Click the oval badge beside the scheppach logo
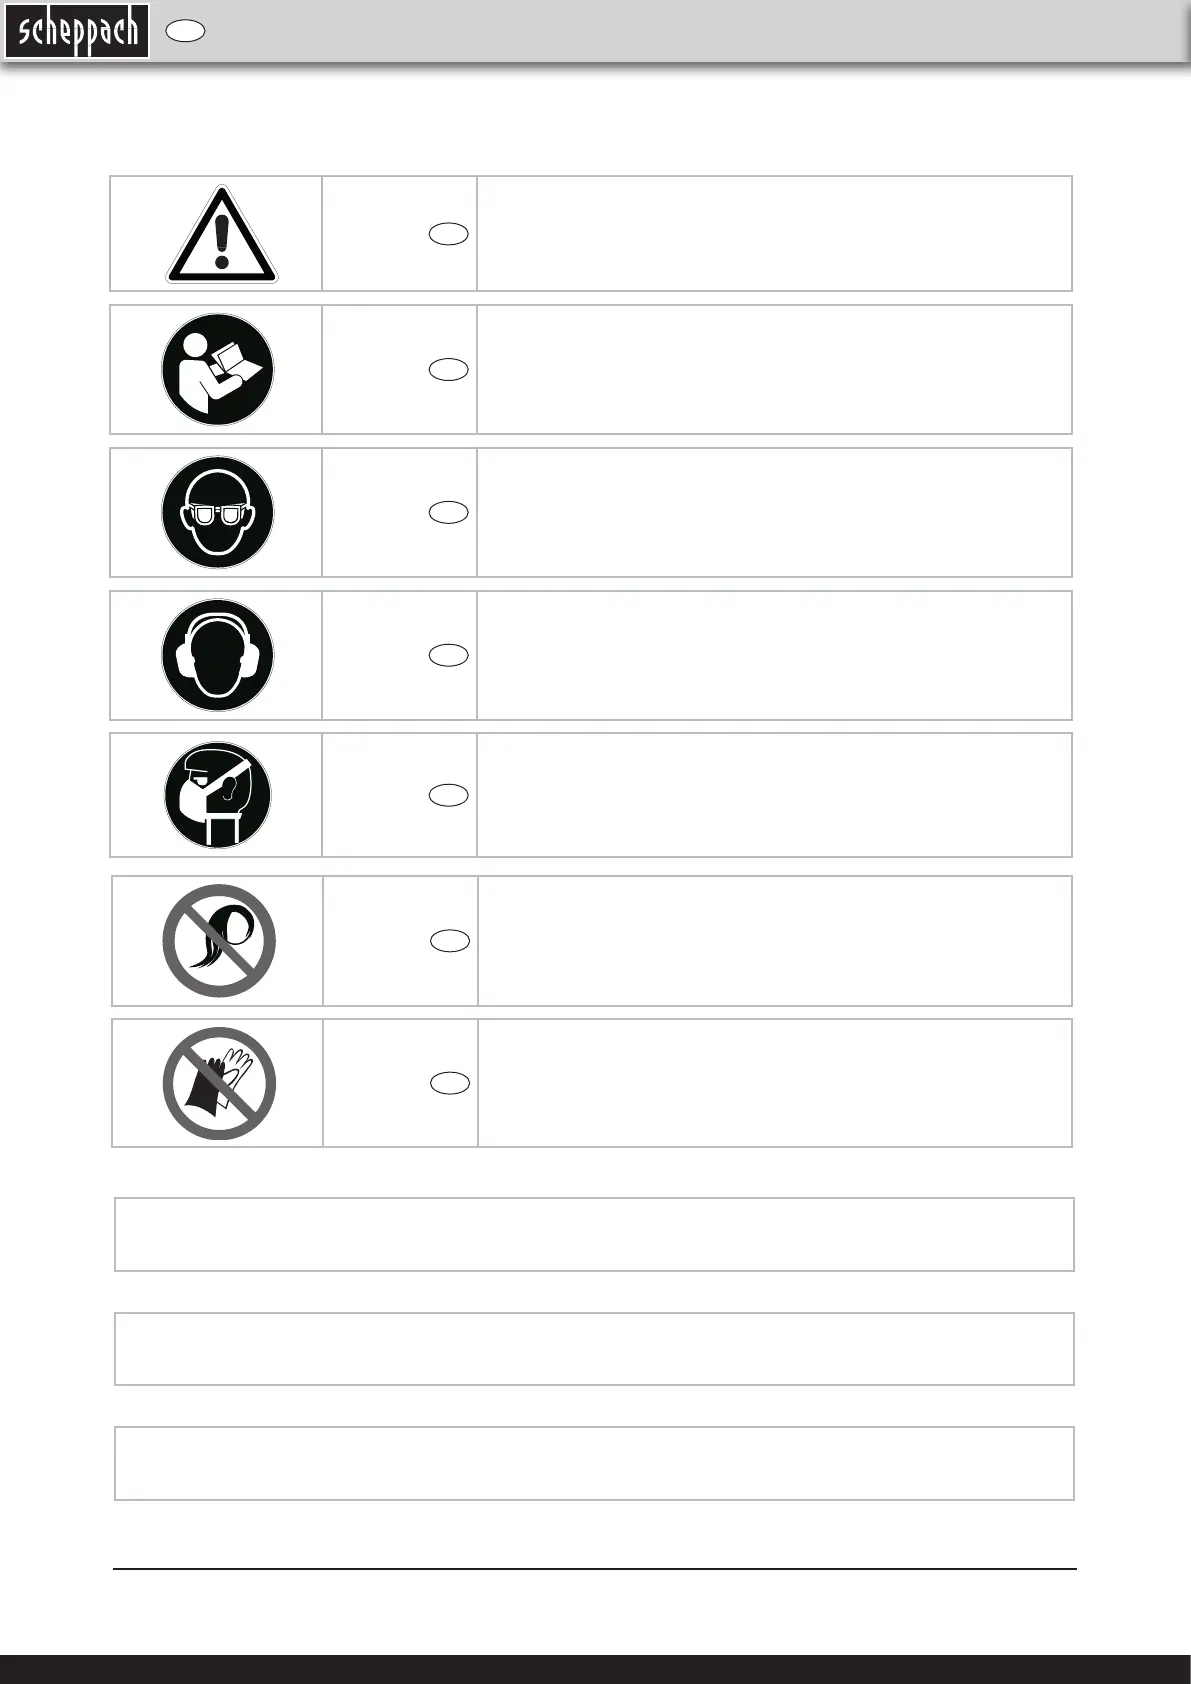Image resolution: width=1191 pixels, height=1684 pixels. point(186,32)
